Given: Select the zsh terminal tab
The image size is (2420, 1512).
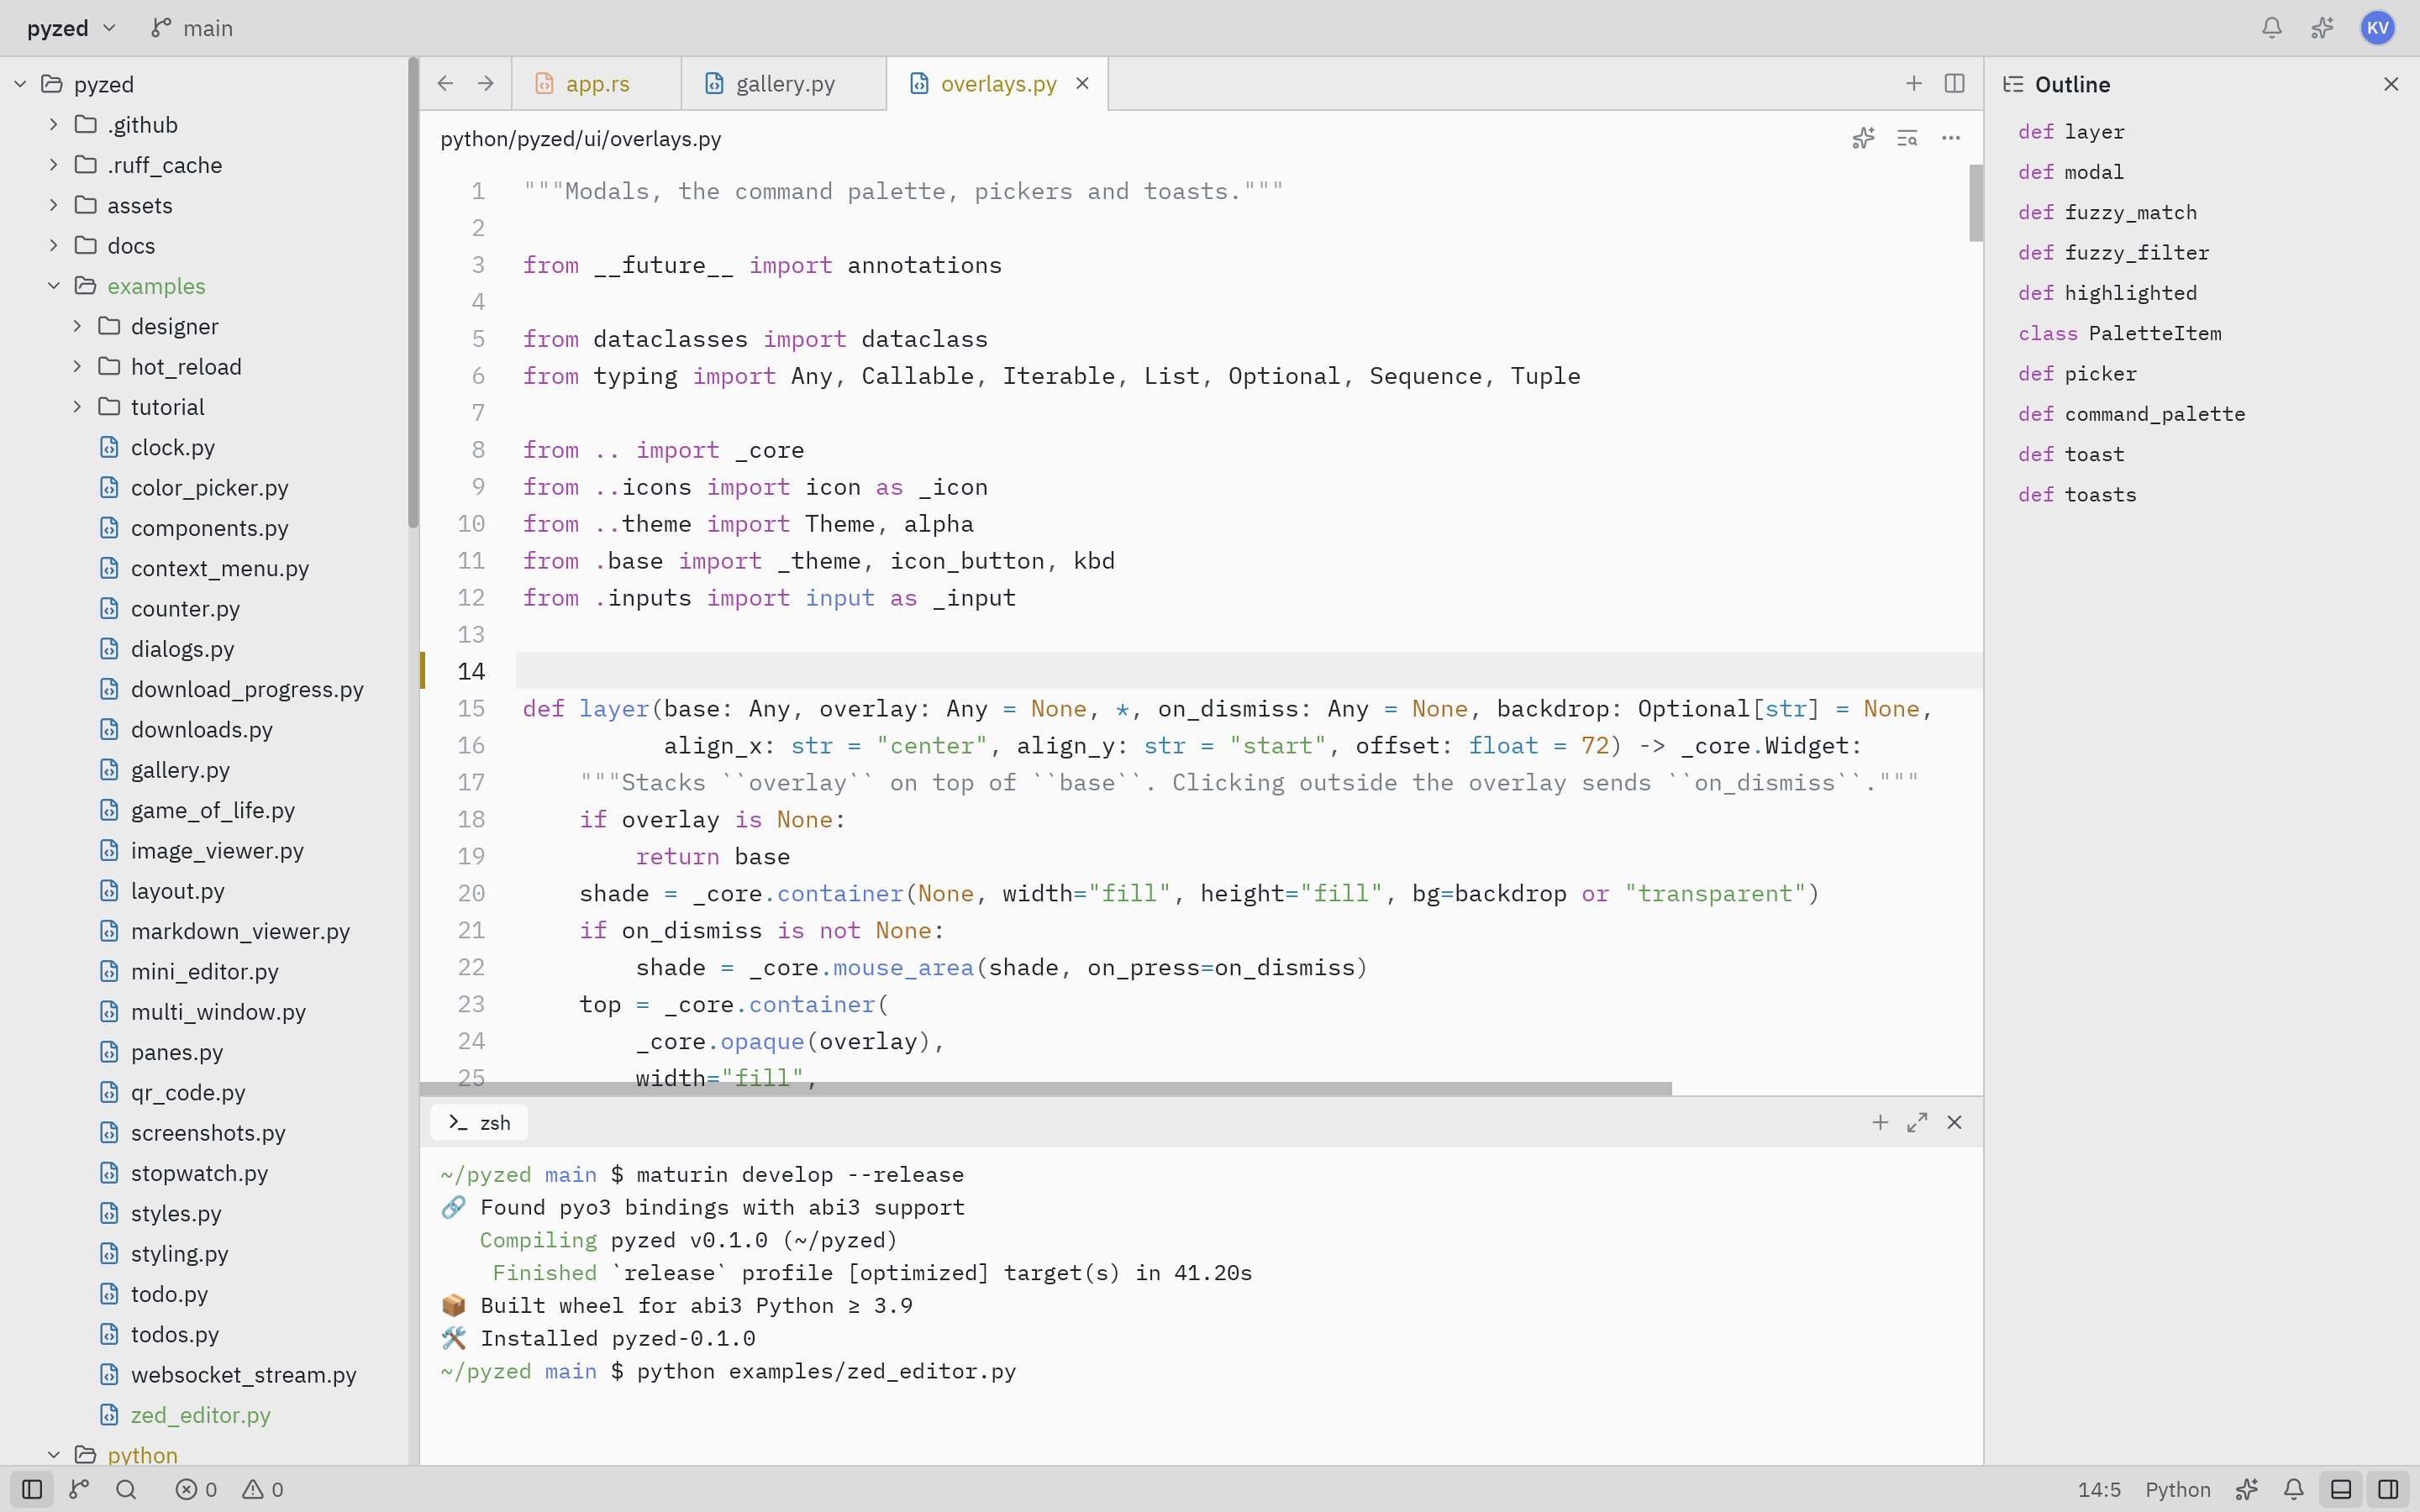Looking at the screenshot, I should (479, 1122).
